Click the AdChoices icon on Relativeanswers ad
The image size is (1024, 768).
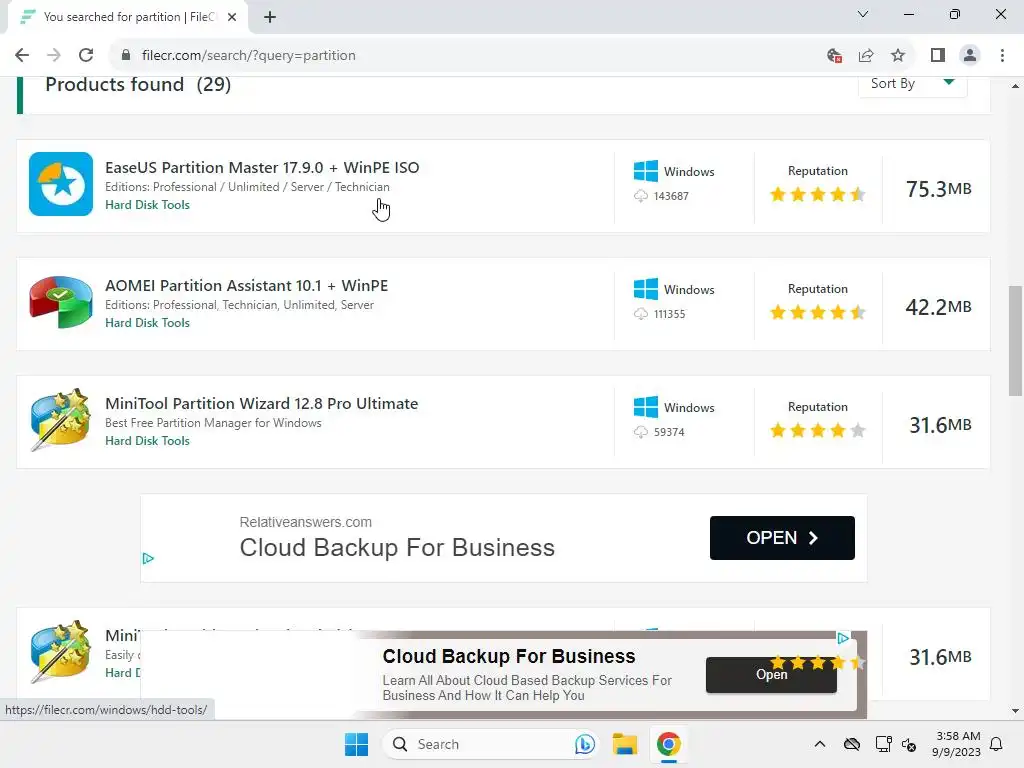point(148,558)
